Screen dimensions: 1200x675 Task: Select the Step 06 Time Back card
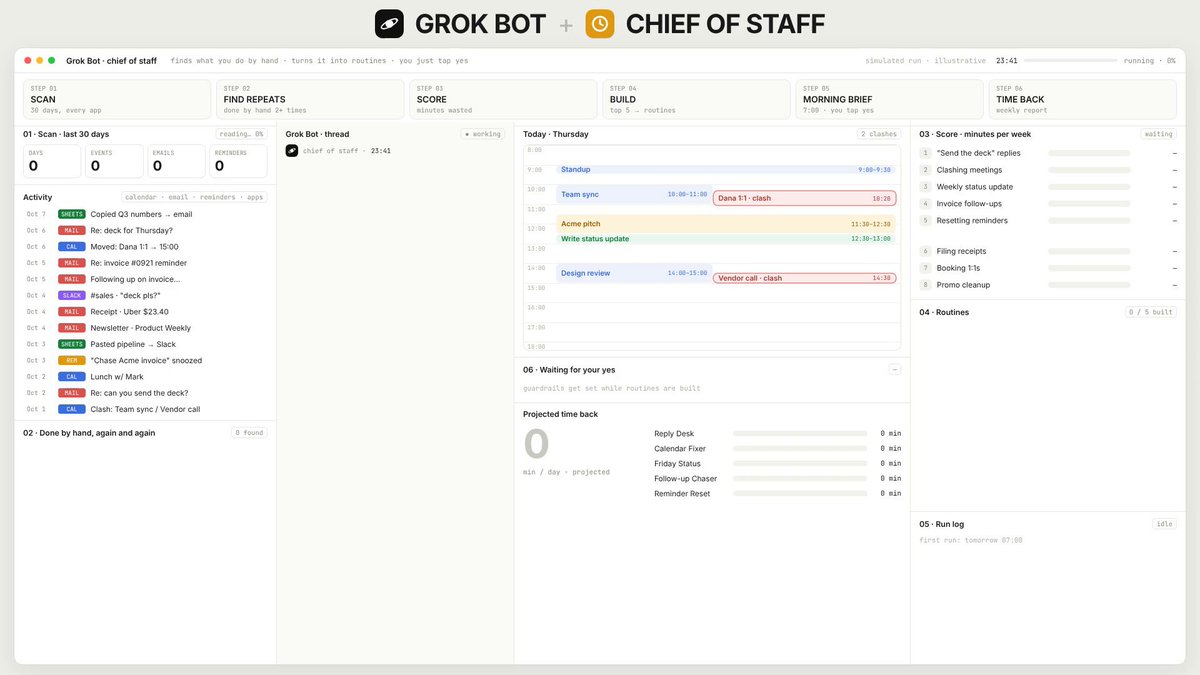pyautogui.click(x=1083, y=100)
